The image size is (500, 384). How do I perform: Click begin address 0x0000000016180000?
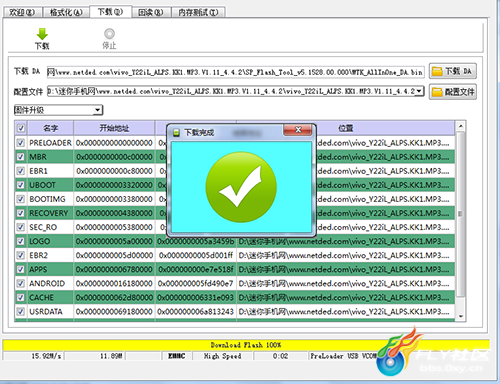[x=114, y=283]
